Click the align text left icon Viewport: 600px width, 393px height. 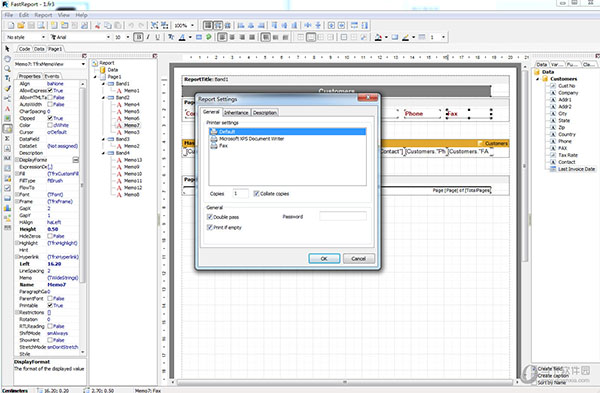point(222,37)
